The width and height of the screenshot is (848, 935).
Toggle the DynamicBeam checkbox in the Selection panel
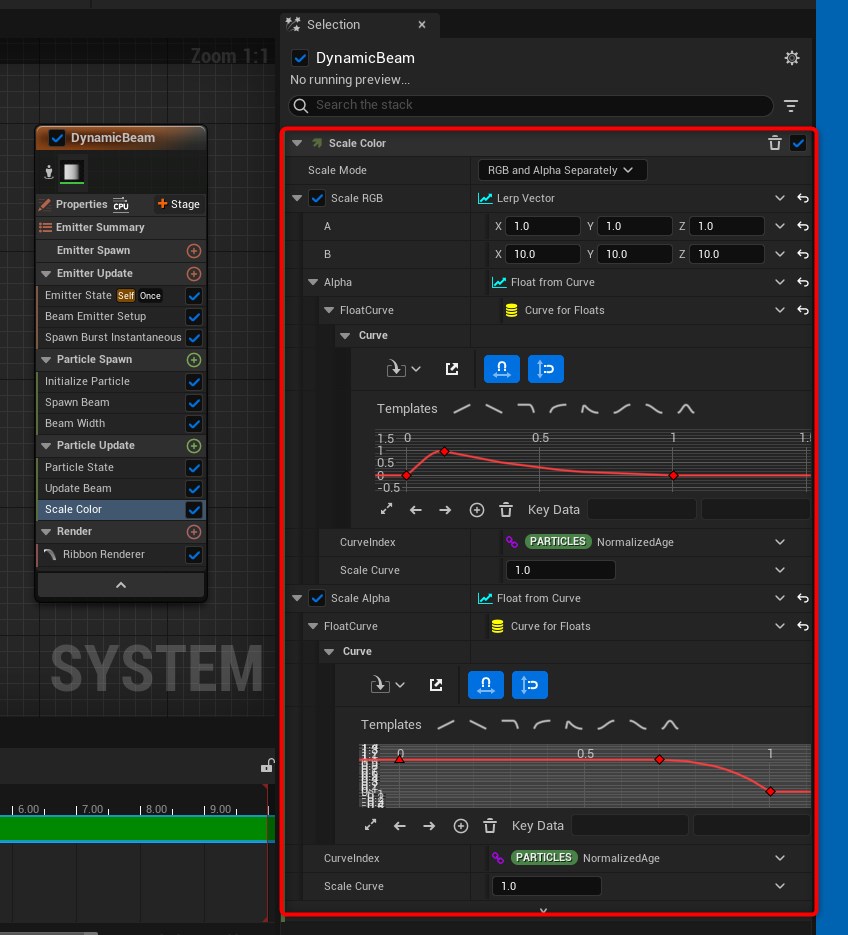[300, 58]
